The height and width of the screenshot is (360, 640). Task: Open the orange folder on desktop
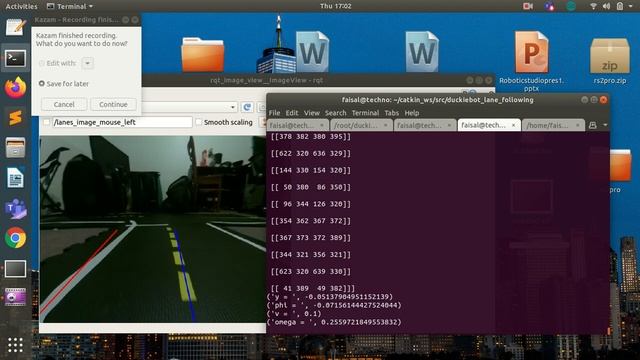202,54
